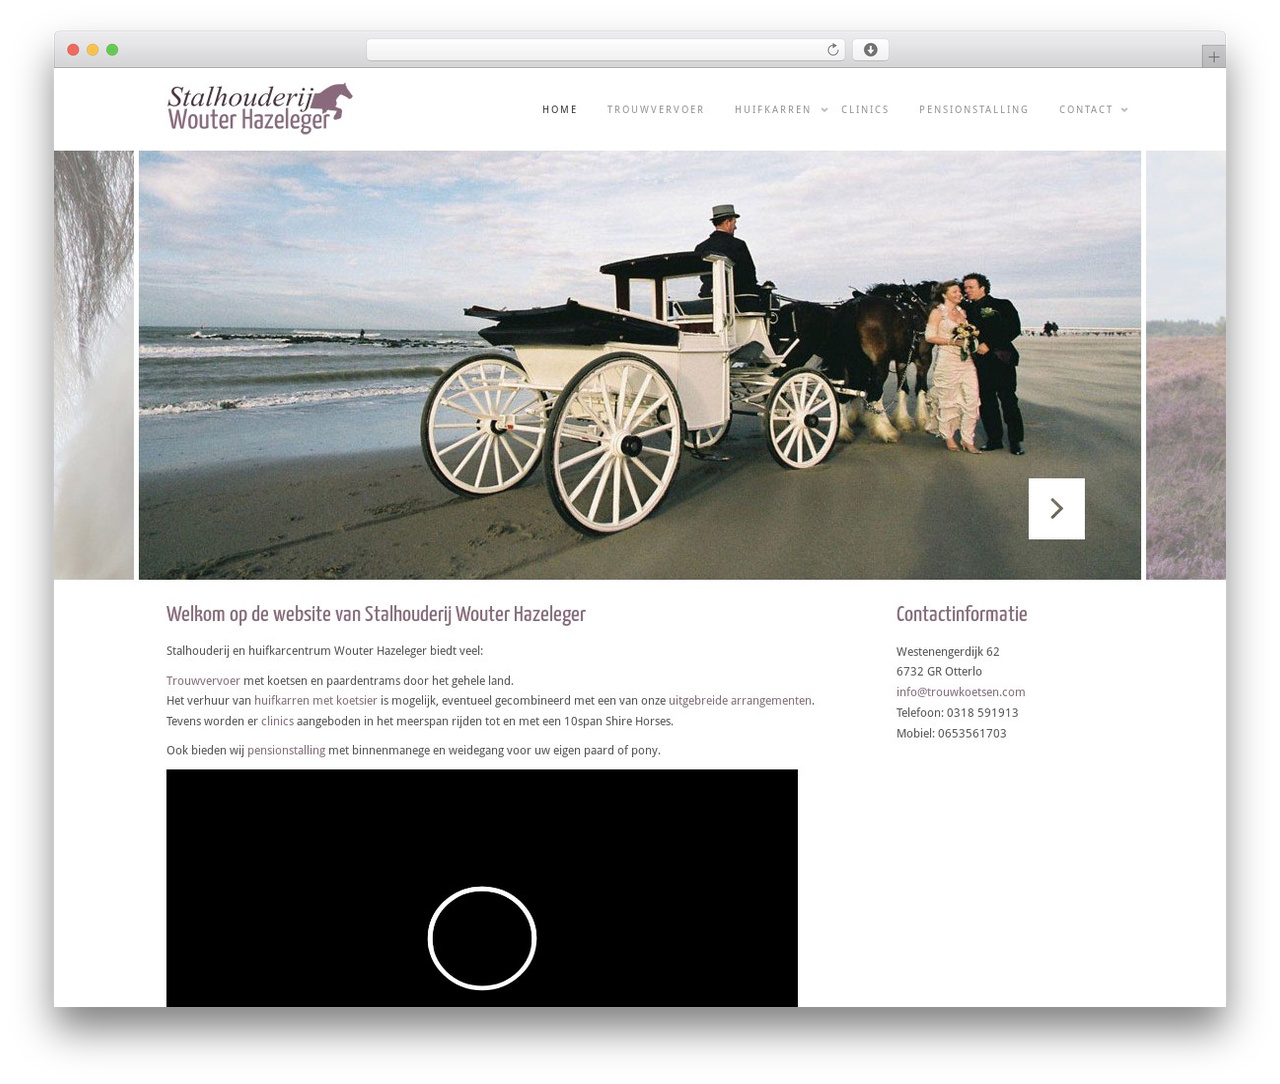Image resolution: width=1280 pixels, height=1084 pixels.
Task: Maximize window with green button
Action: [x=112, y=50]
